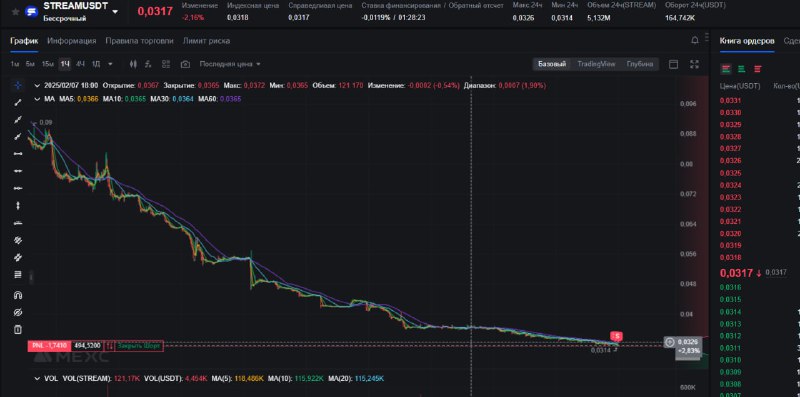The height and width of the screenshot is (397, 800).
Task: Click the PNL -1,7410 position label
Action: [49, 346]
